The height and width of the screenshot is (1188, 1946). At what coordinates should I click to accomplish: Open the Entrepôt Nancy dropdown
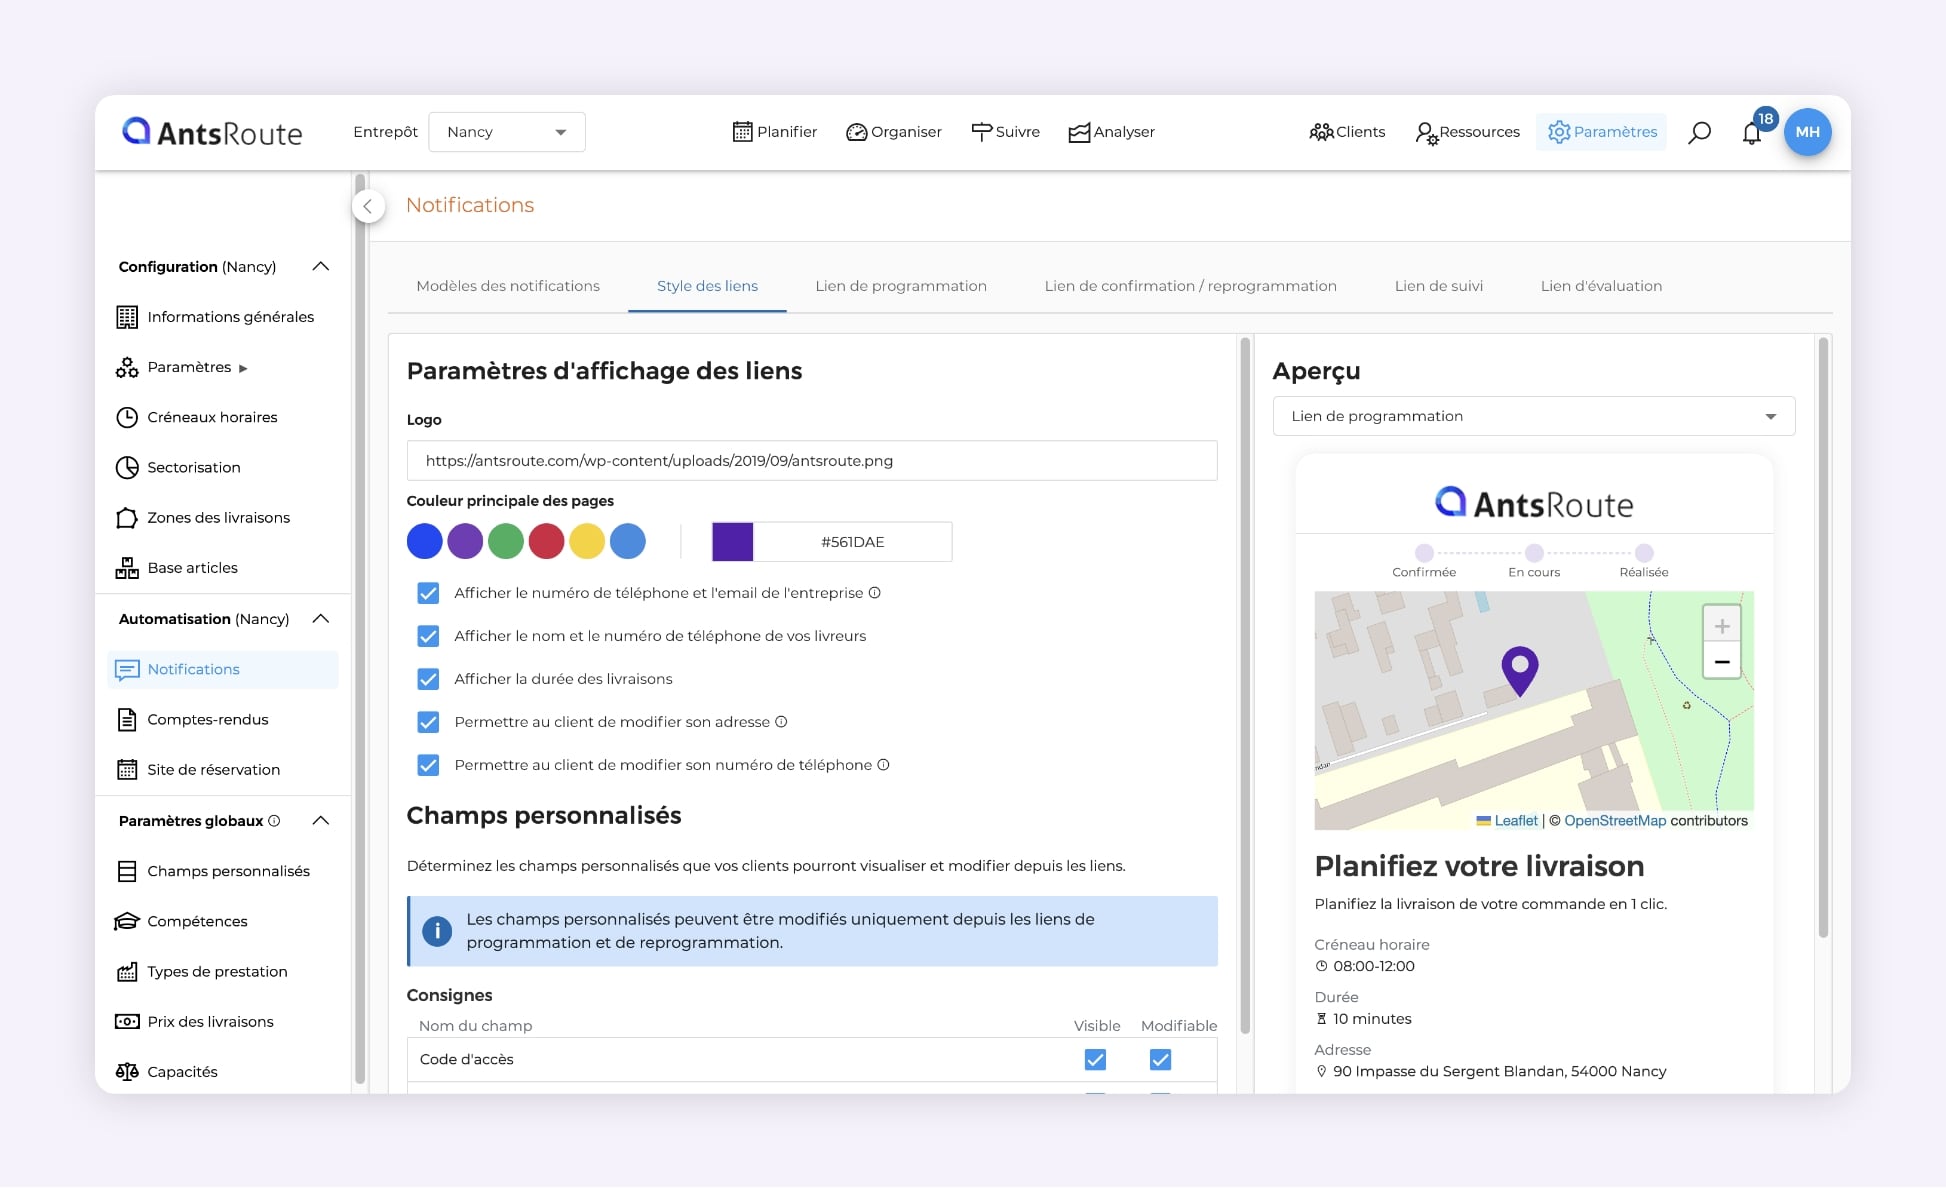[507, 132]
